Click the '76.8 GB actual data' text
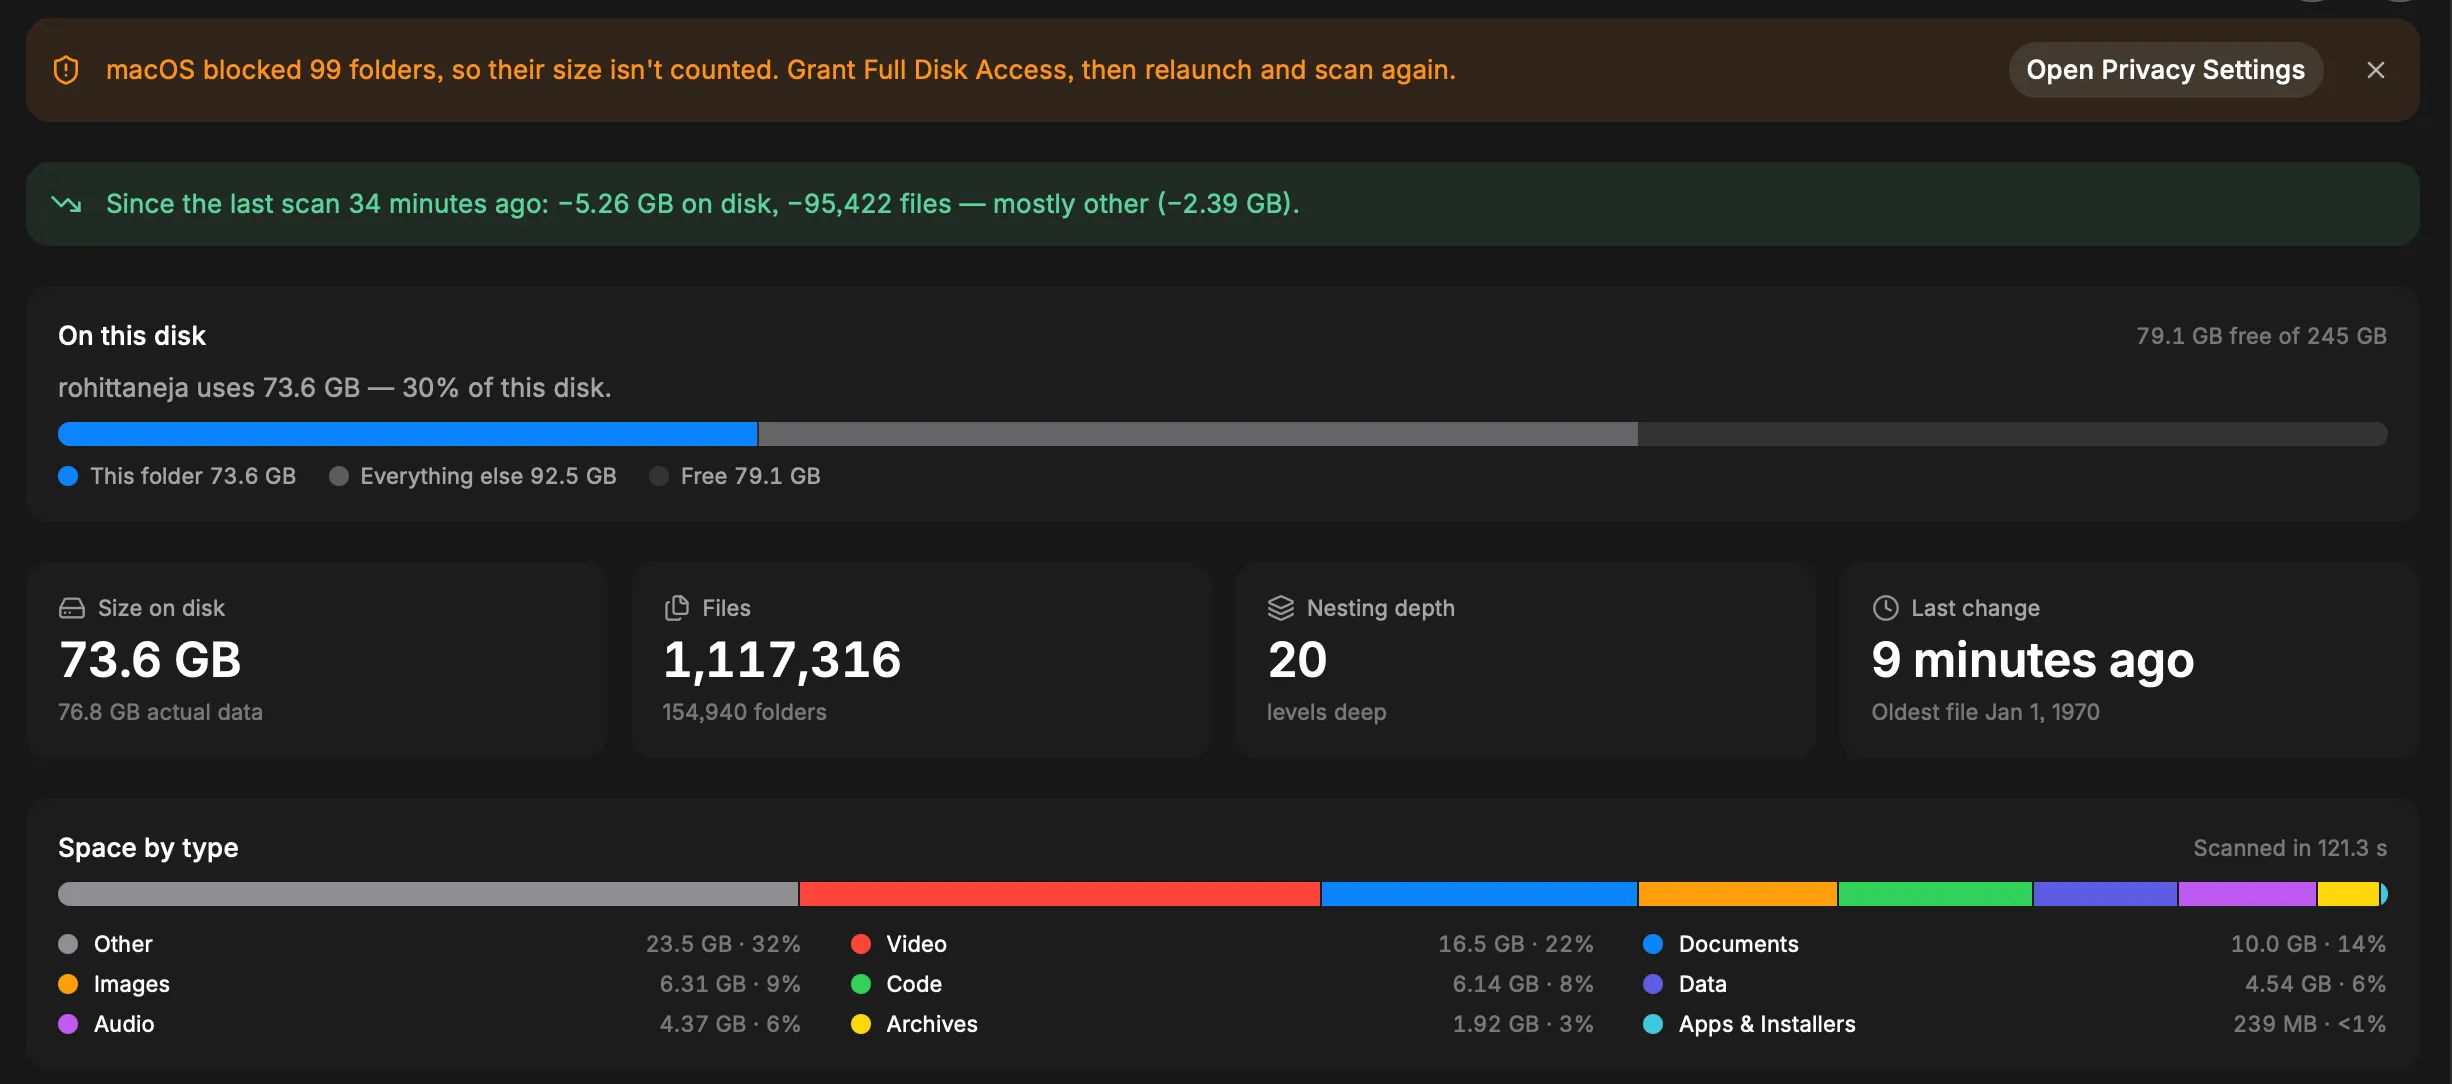Viewport: 2452px width, 1084px height. tap(160, 712)
